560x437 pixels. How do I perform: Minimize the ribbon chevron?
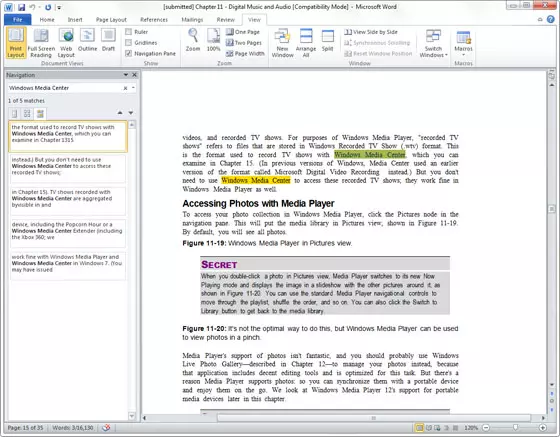(540, 20)
